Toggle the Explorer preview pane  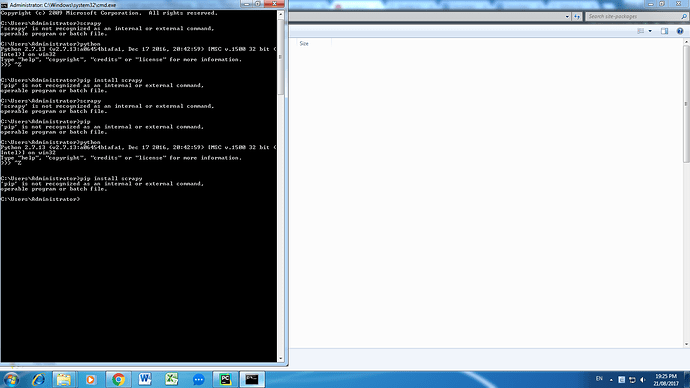click(x=664, y=31)
